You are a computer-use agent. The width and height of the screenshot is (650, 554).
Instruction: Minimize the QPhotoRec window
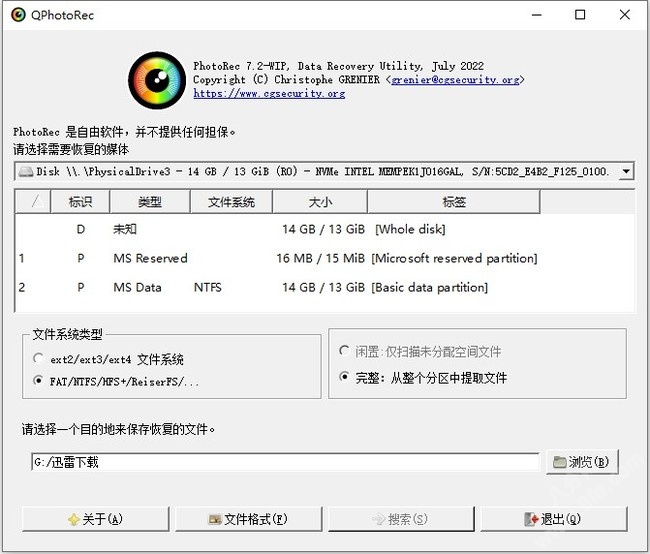coord(537,15)
